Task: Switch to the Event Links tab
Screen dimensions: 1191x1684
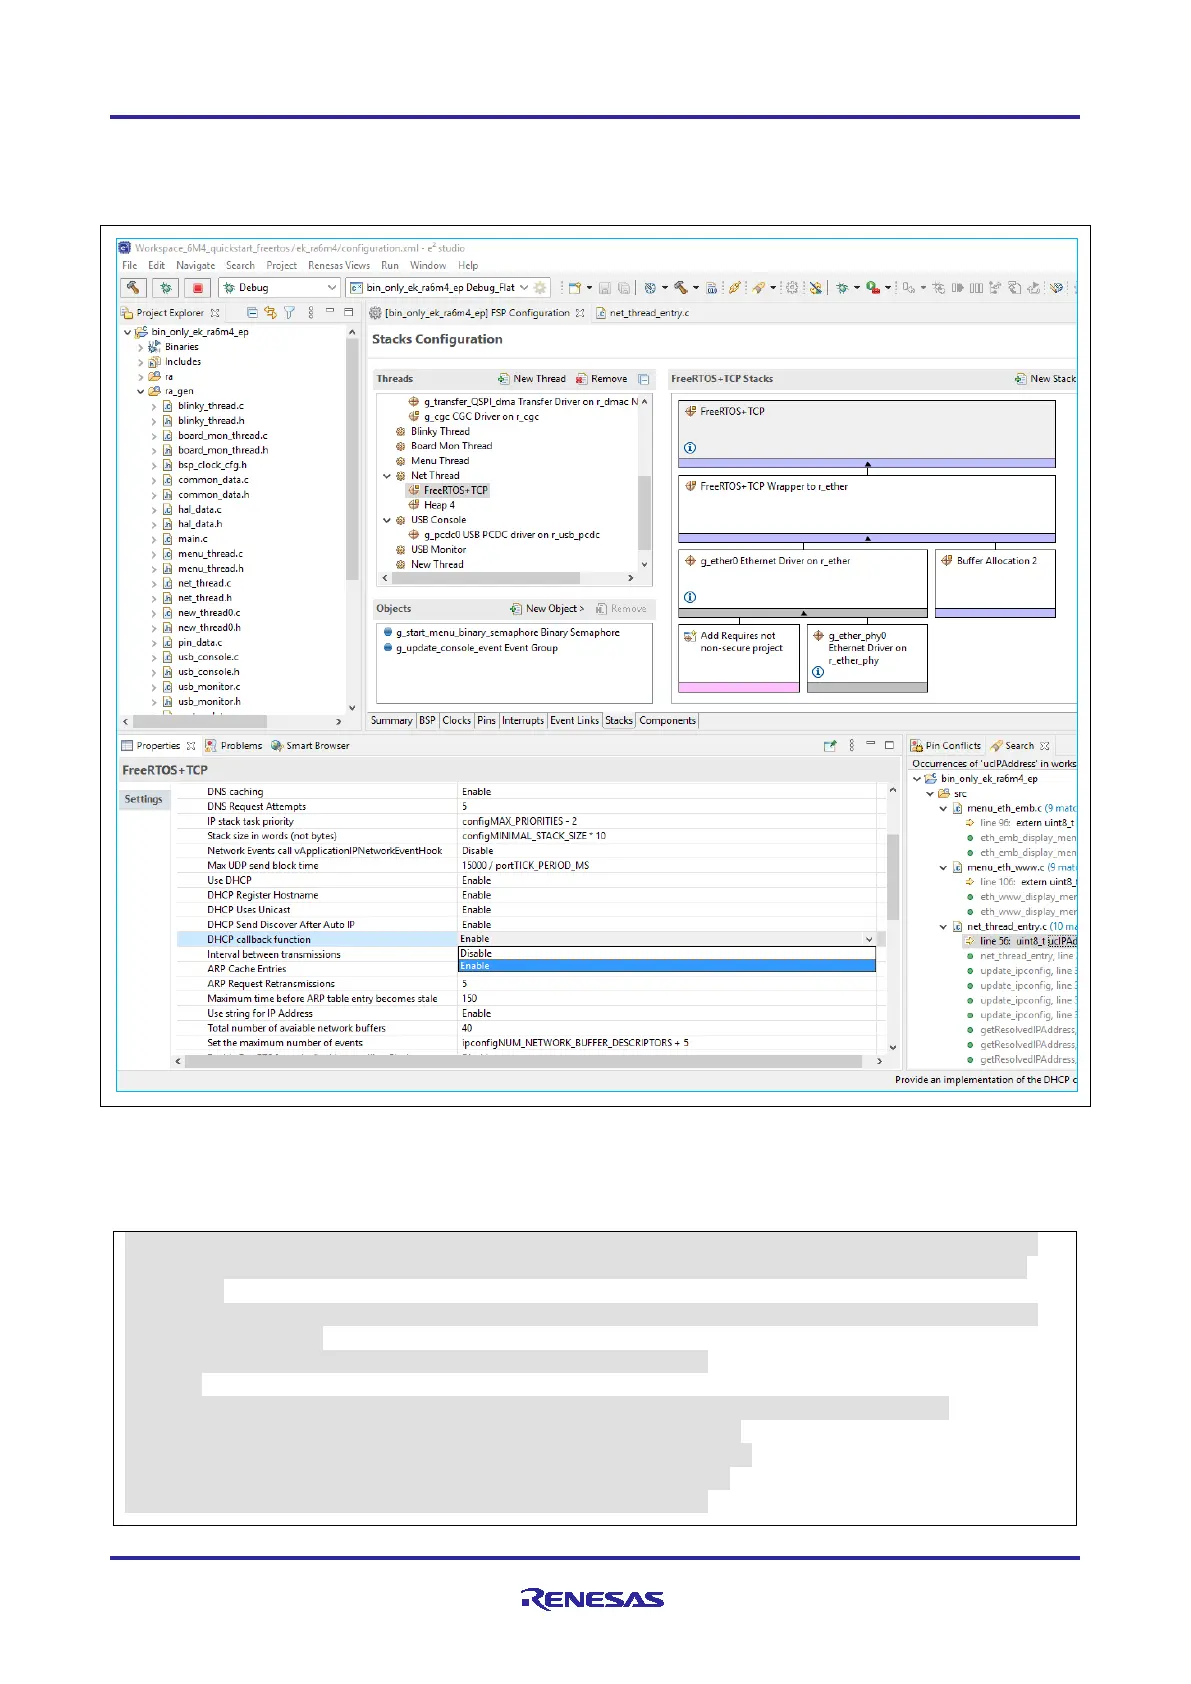Action: point(575,721)
